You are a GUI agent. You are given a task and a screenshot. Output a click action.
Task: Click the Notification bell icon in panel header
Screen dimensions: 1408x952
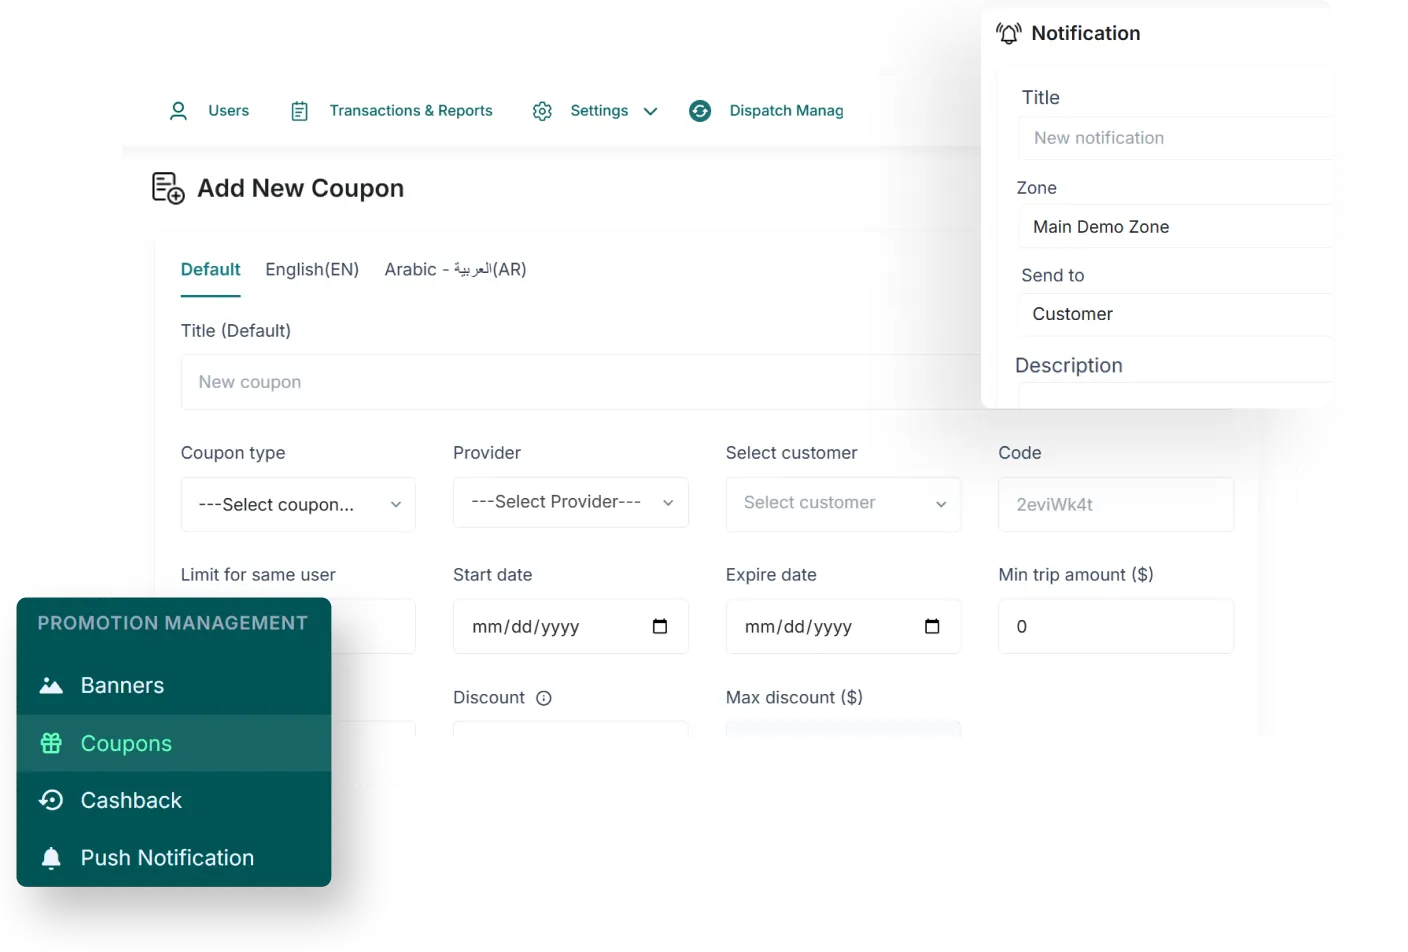1008,34
